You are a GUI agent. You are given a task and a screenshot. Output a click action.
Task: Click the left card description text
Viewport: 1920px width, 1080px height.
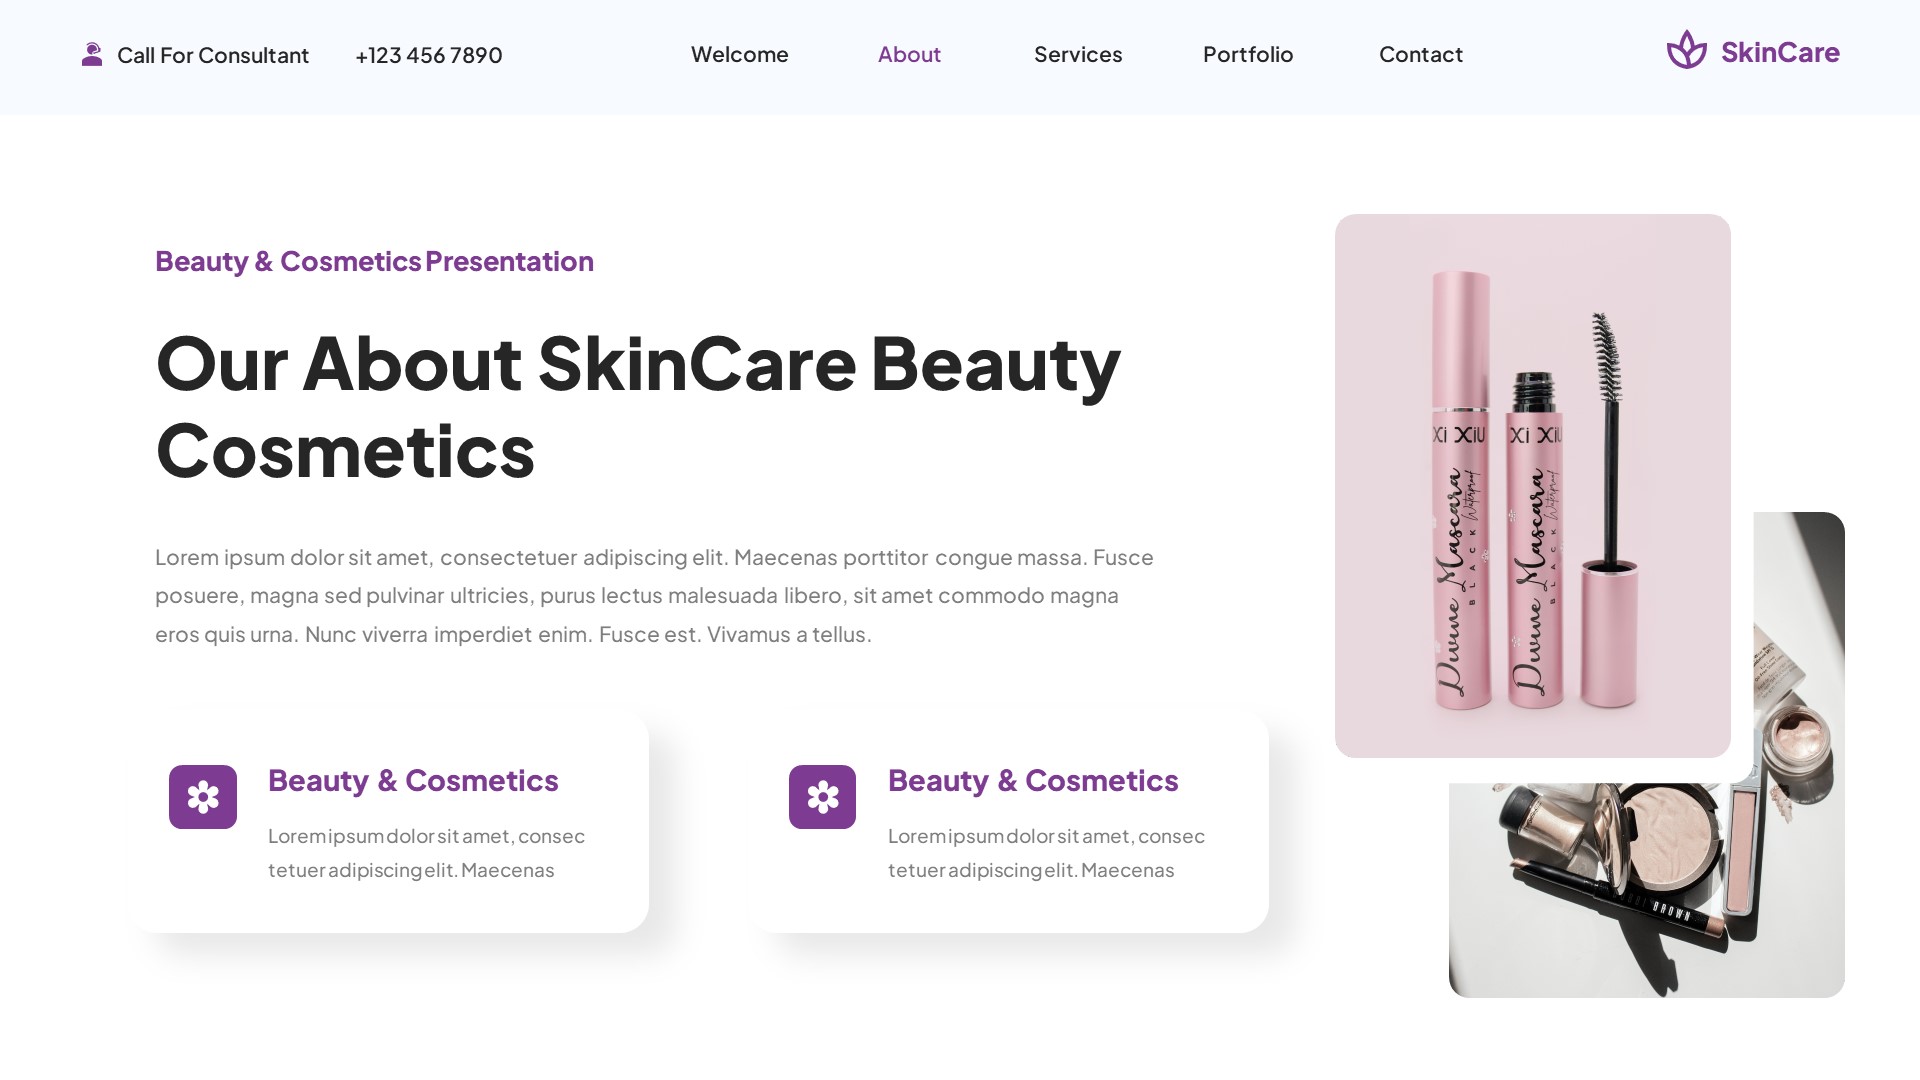[425, 852]
